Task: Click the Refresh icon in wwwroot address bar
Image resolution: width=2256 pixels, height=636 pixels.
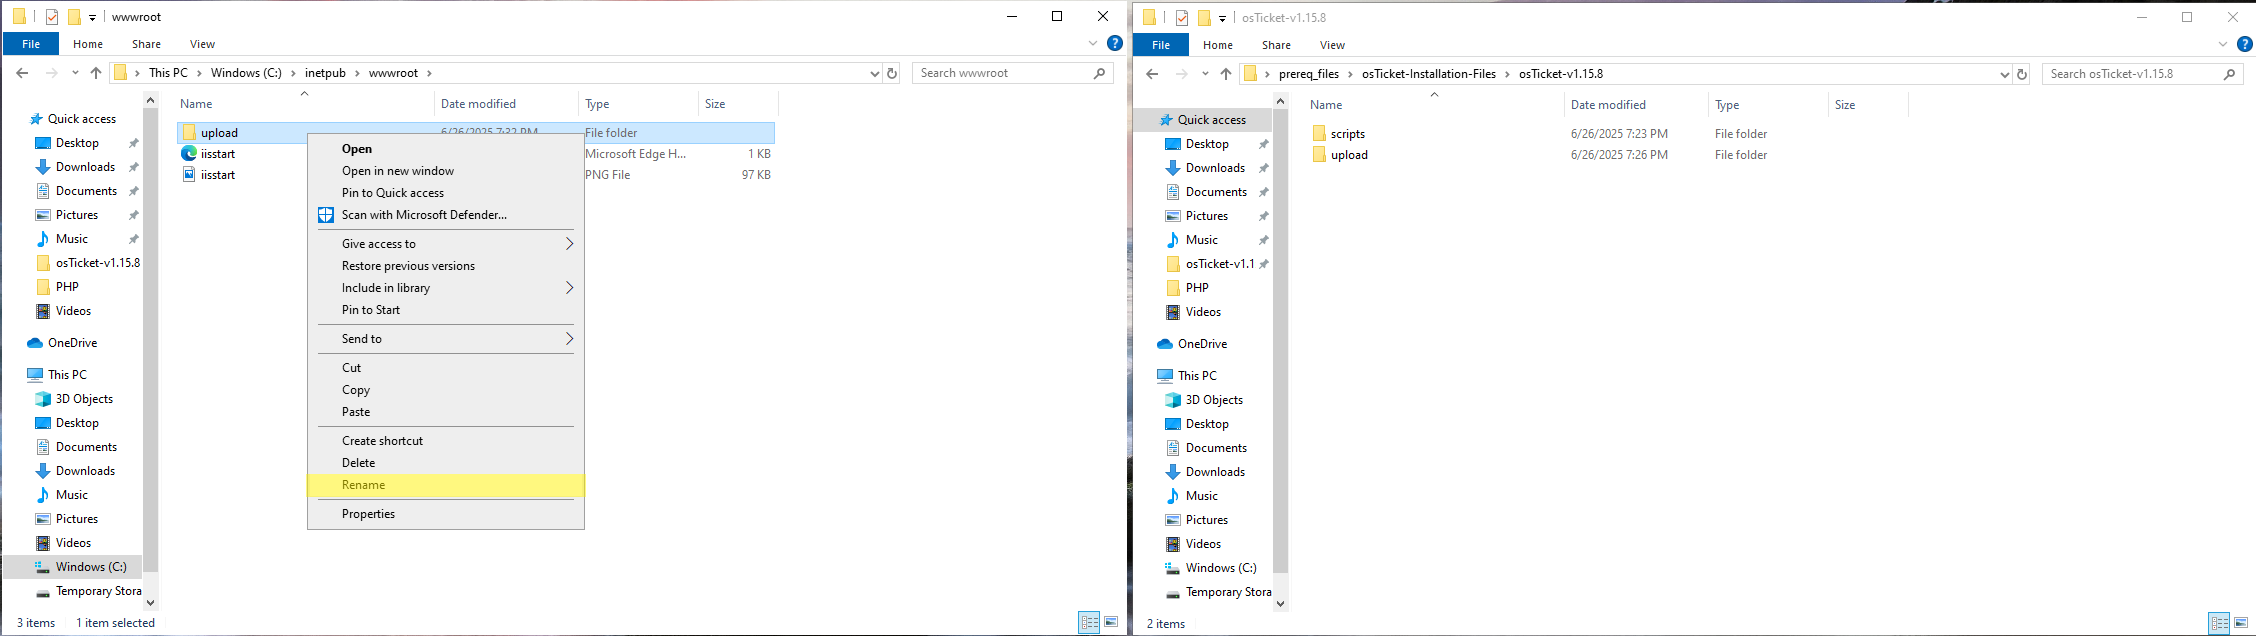Action: click(892, 73)
